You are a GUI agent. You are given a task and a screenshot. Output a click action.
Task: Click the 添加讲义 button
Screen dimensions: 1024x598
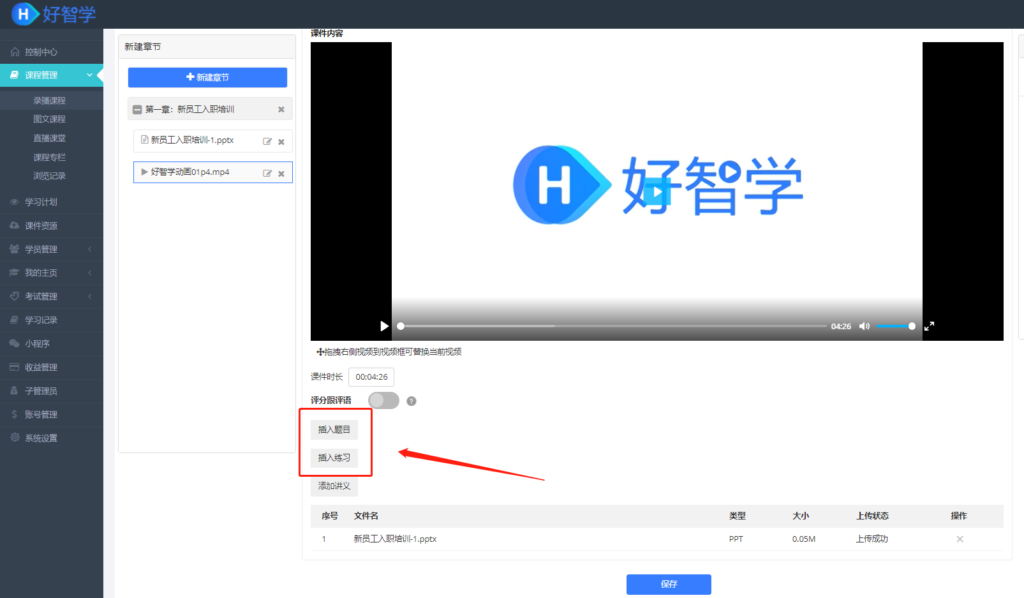(334, 486)
